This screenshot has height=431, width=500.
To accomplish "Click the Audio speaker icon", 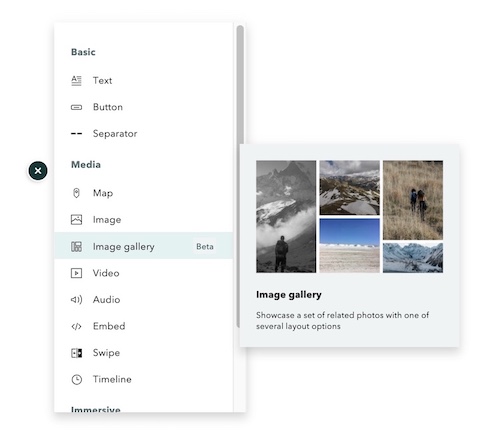I will point(76,300).
